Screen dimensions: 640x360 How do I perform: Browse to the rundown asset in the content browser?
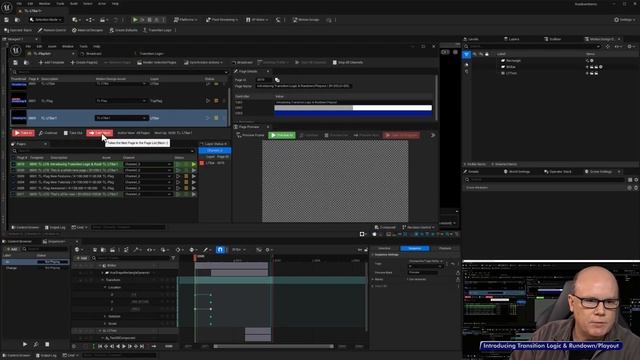pyautogui.click(x=26, y=62)
